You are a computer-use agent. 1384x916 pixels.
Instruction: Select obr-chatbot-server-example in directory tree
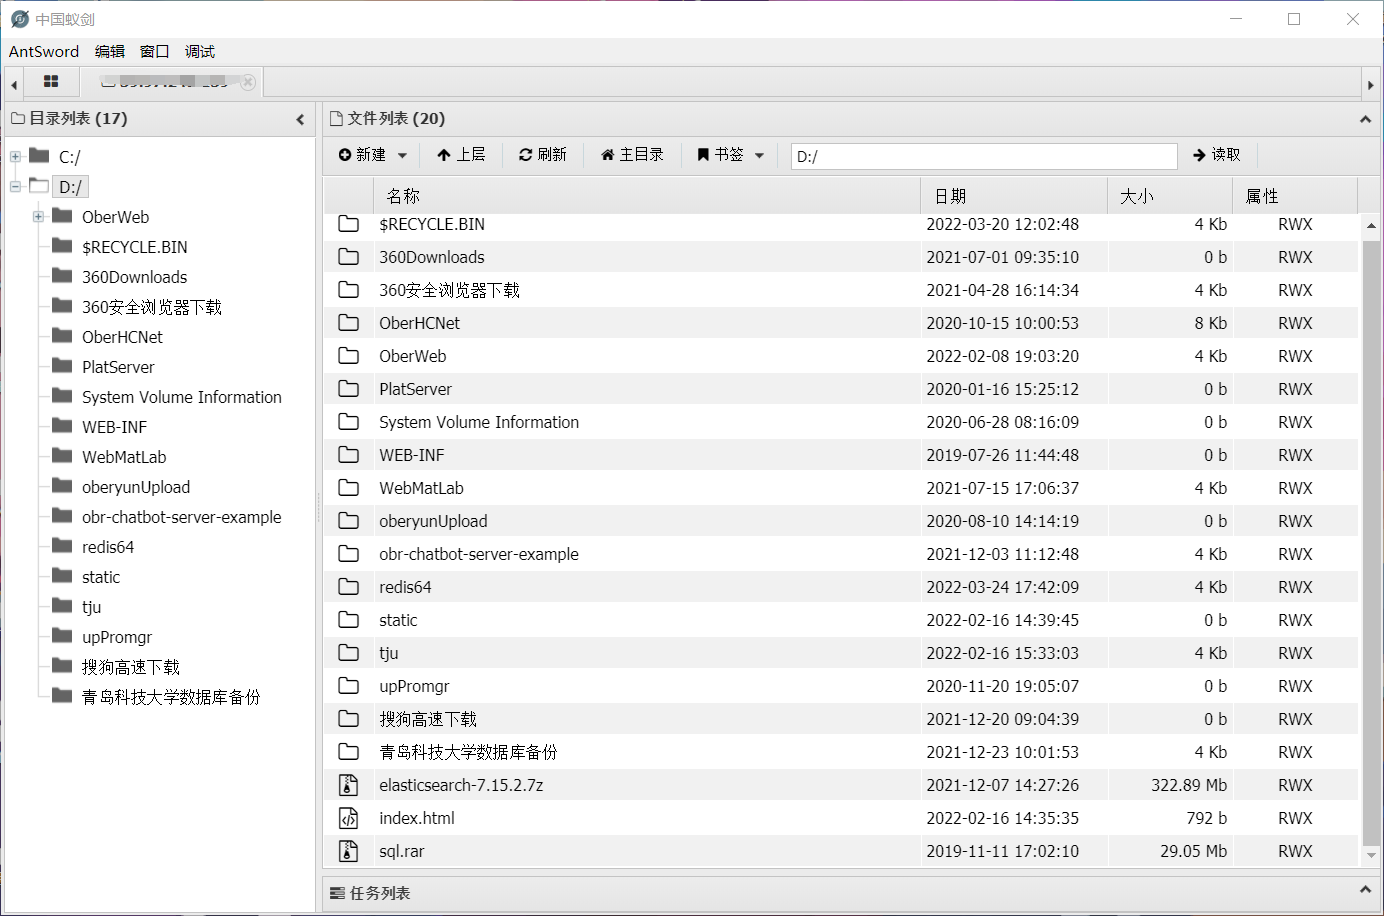[x=182, y=517]
